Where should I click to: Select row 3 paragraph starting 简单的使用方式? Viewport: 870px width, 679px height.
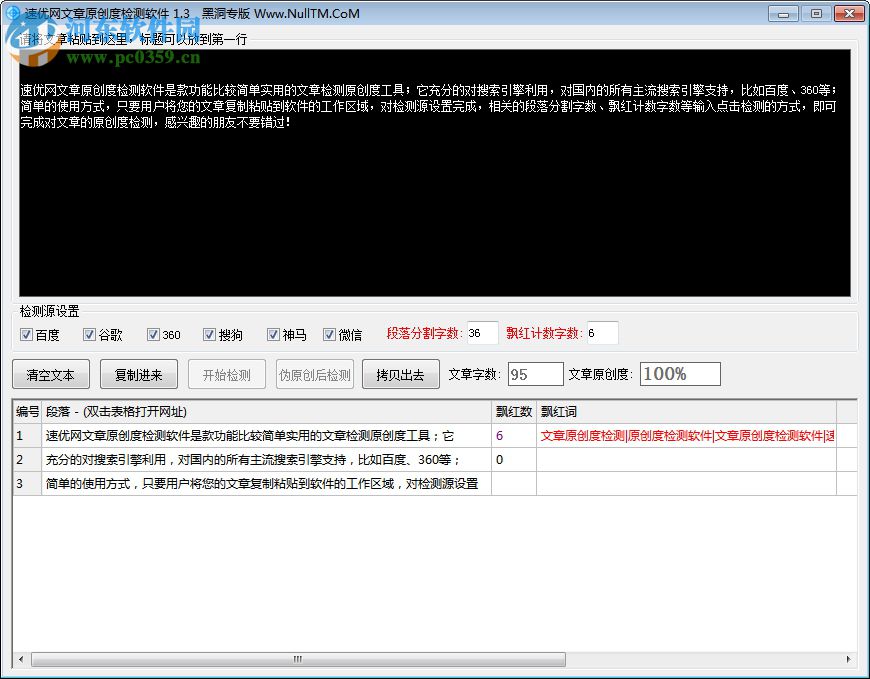pyautogui.click(x=266, y=483)
